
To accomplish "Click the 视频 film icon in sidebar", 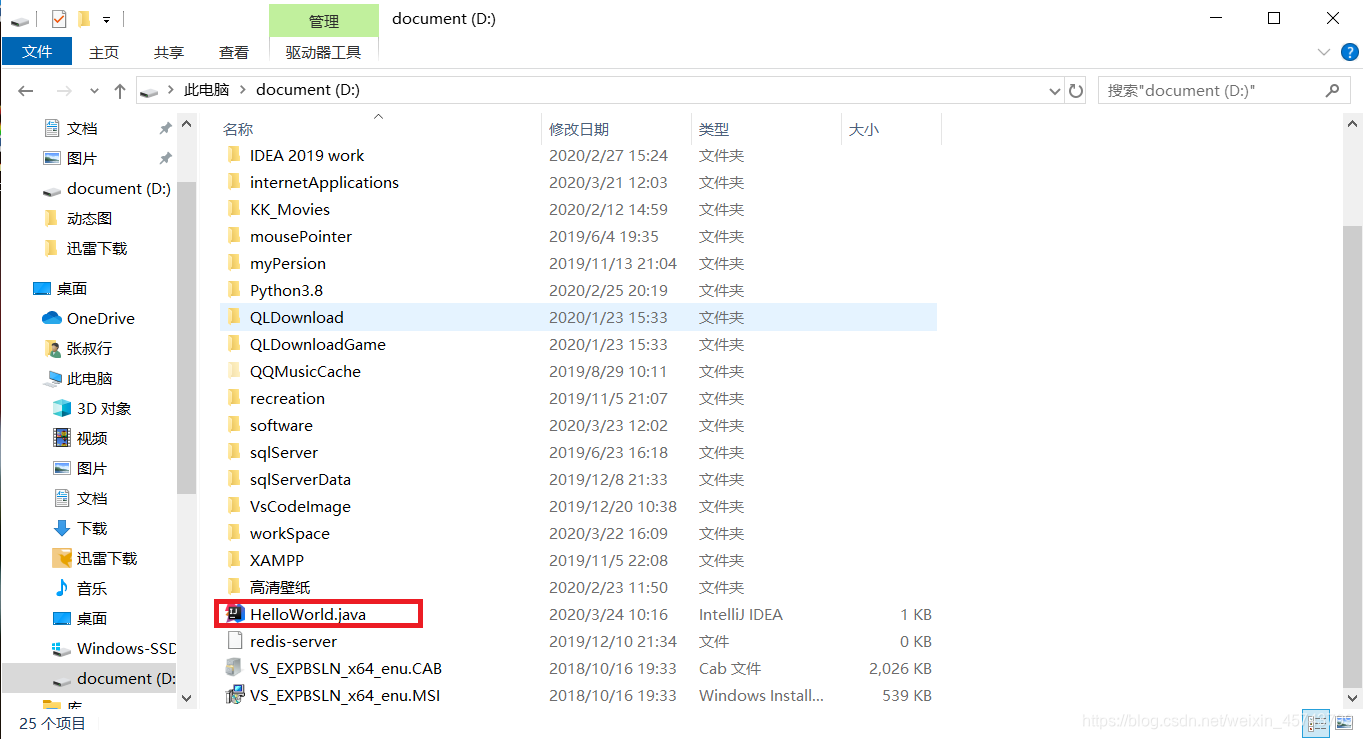I will tap(61, 438).
